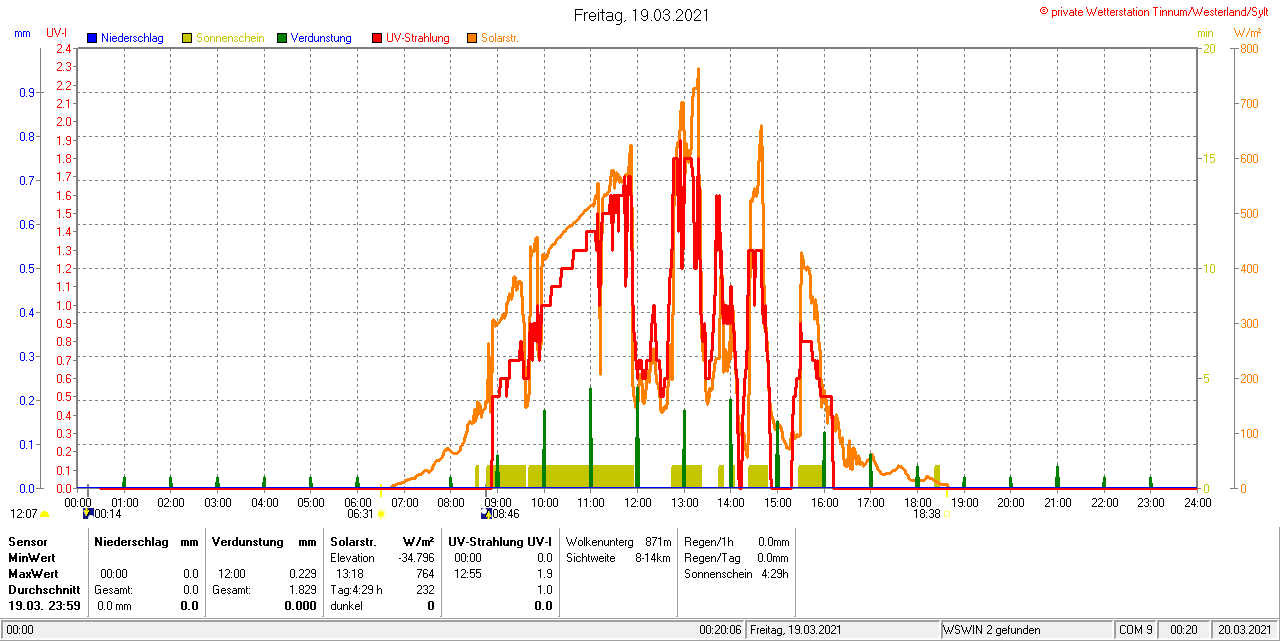Image resolution: width=1280 pixels, height=641 pixels.
Task: Click the Solarstr. maximum value 764
Action: pos(426,574)
